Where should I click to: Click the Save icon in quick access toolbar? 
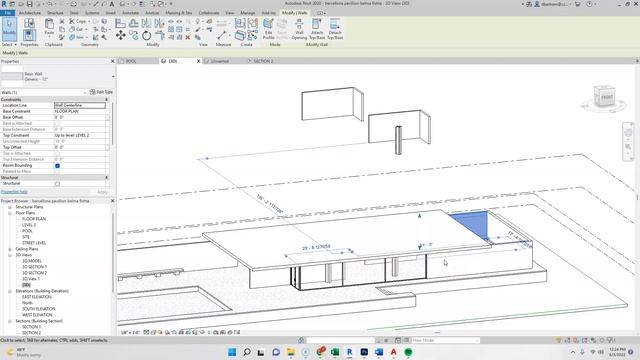tap(29, 4)
